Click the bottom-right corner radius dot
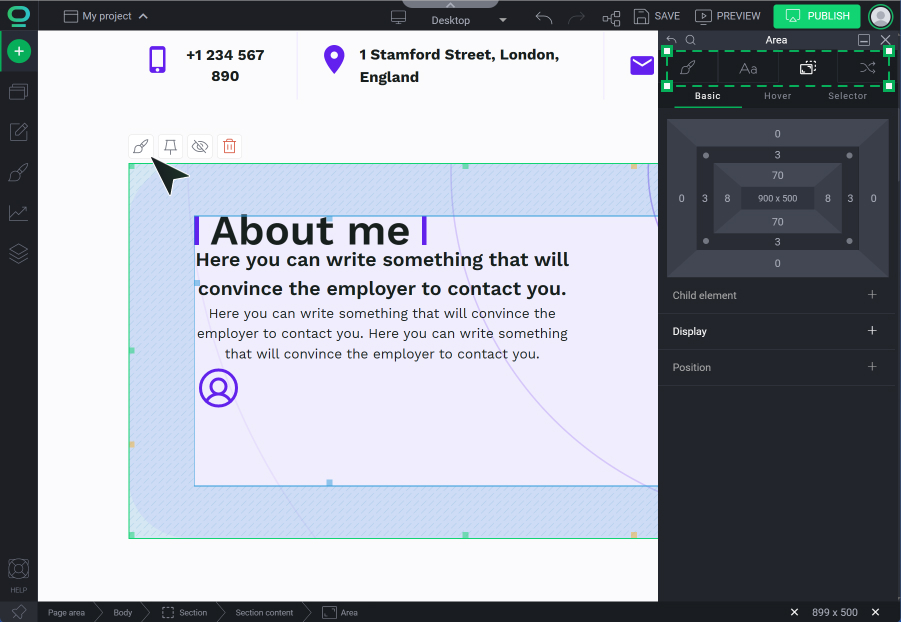Viewport: 901px width, 622px height. pos(849,241)
